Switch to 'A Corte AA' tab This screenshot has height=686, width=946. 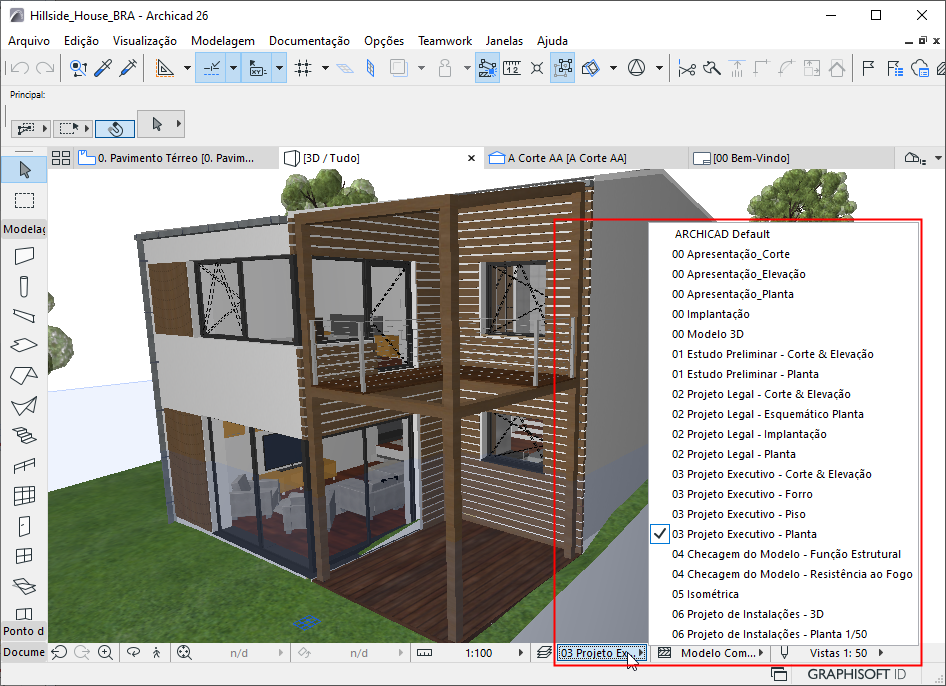(566, 158)
